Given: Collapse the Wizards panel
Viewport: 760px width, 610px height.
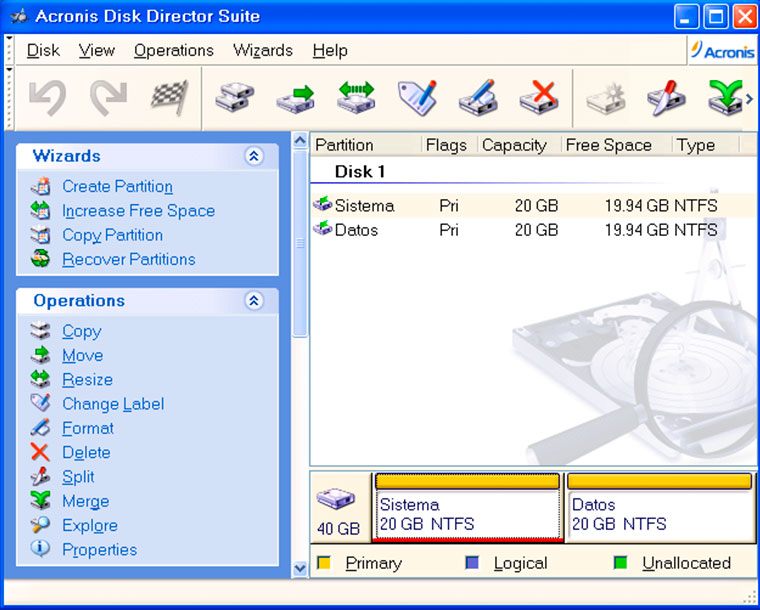Looking at the screenshot, I should pos(253,156).
